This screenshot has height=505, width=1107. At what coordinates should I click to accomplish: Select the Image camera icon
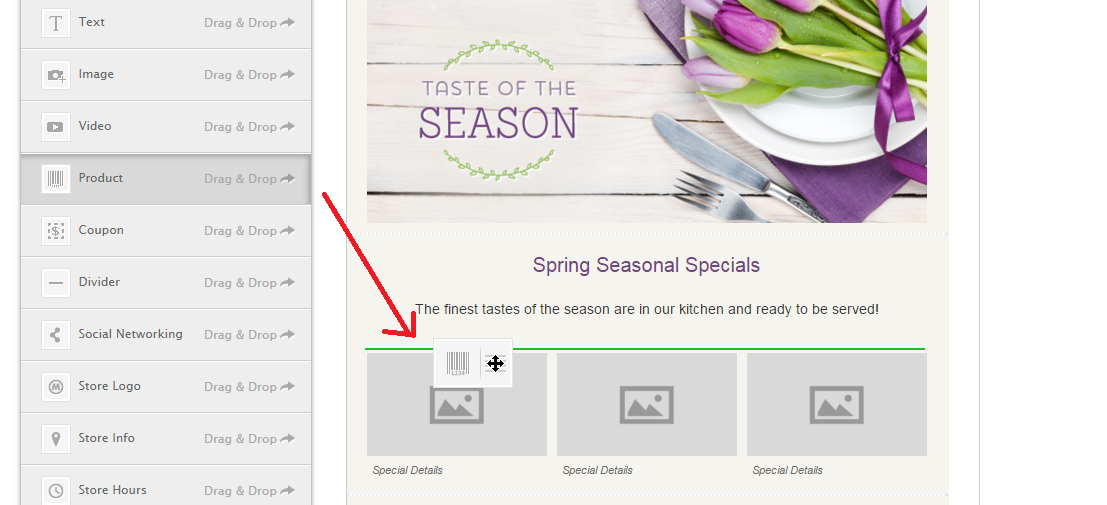(x=56, y=75)
